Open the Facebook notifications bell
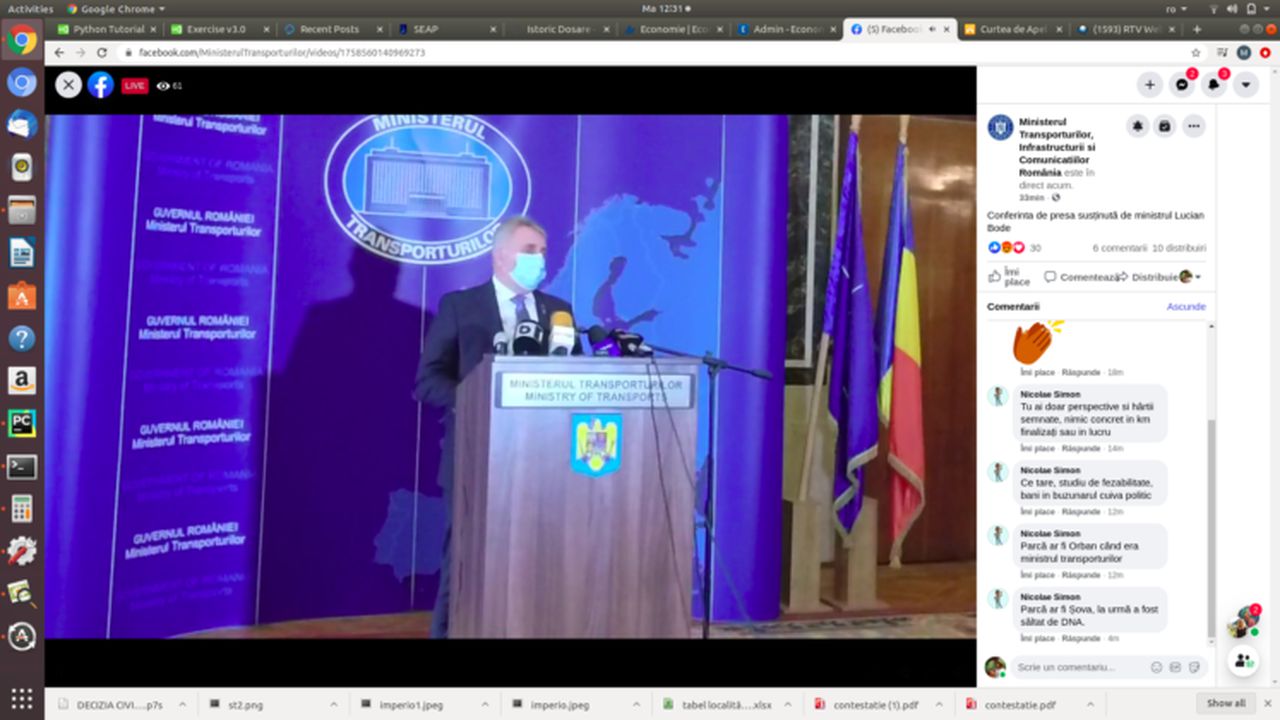This screenshot has height=720, width=1280. [x=1214, y=85]
